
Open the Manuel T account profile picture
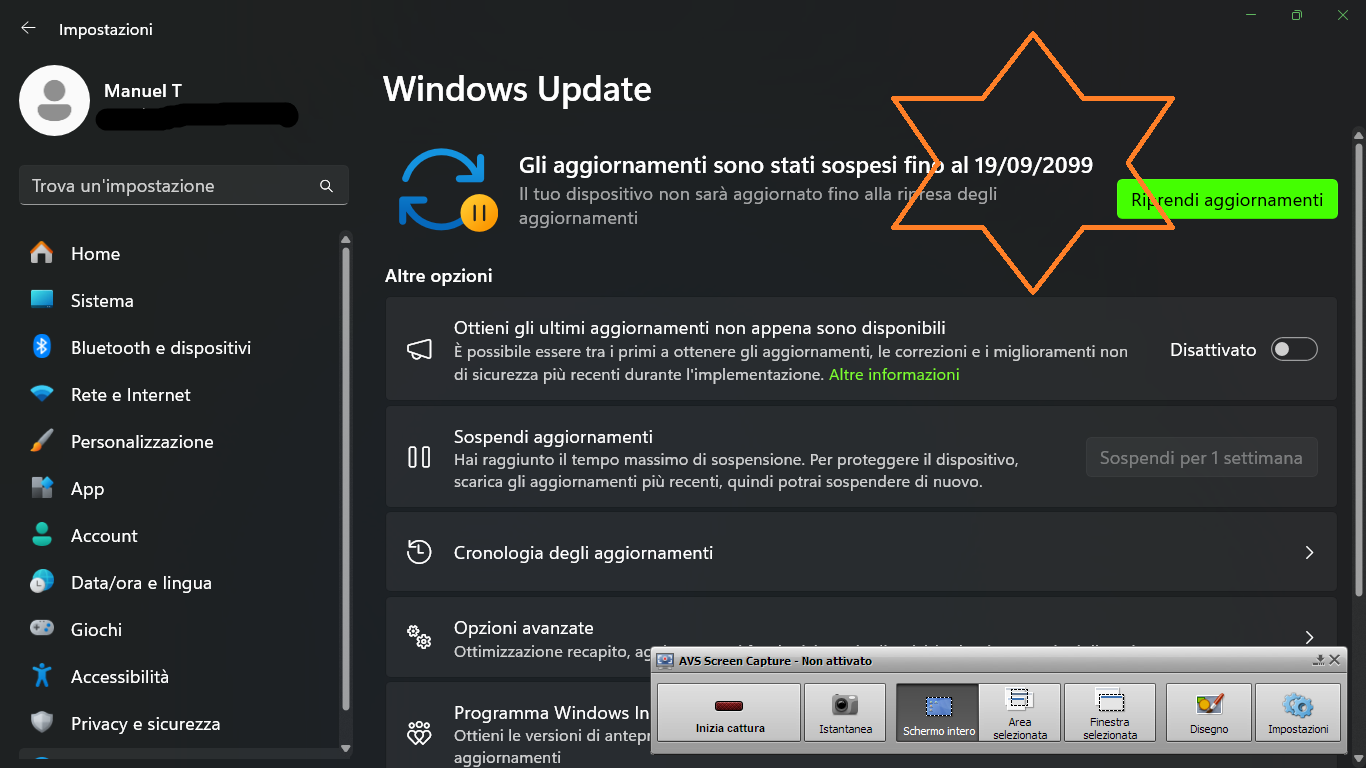[x=55, y=100]
